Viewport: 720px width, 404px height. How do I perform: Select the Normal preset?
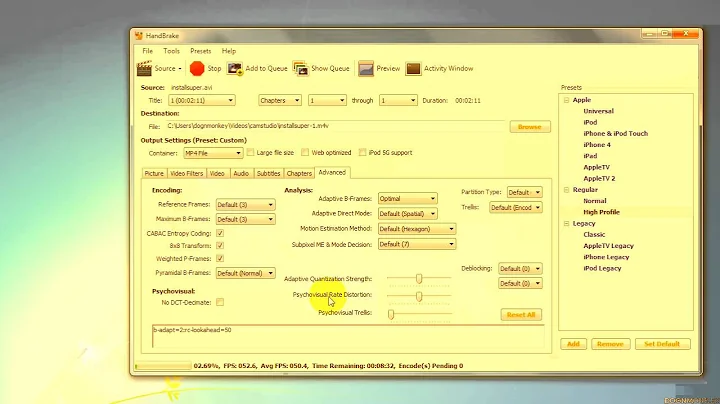595,201
